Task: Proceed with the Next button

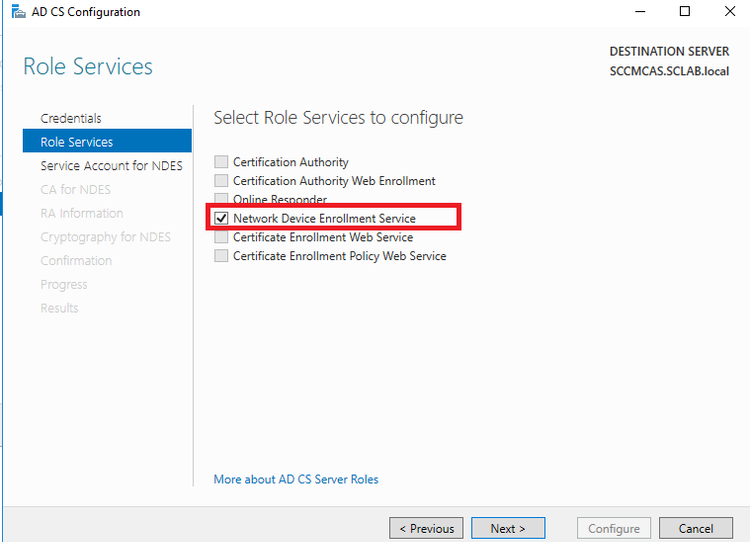Action: point(508,528)
